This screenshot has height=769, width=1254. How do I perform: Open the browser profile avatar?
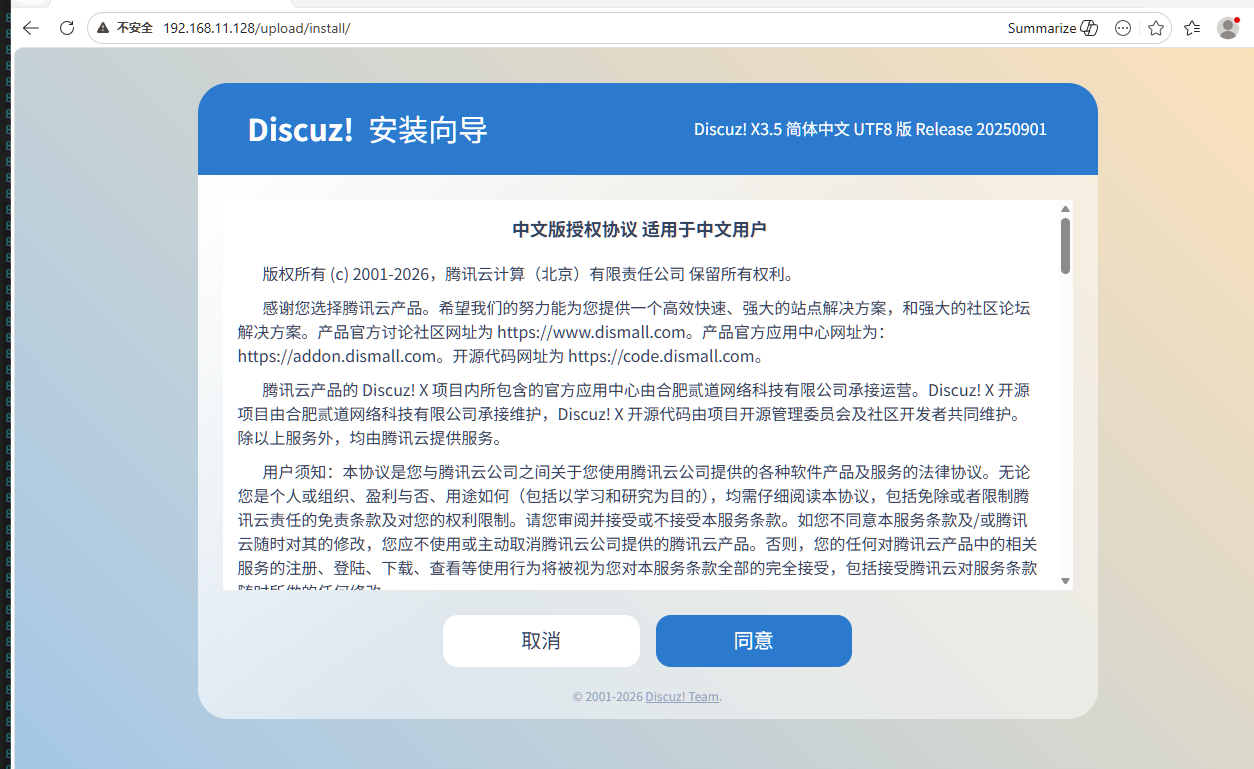point(1228,28)
